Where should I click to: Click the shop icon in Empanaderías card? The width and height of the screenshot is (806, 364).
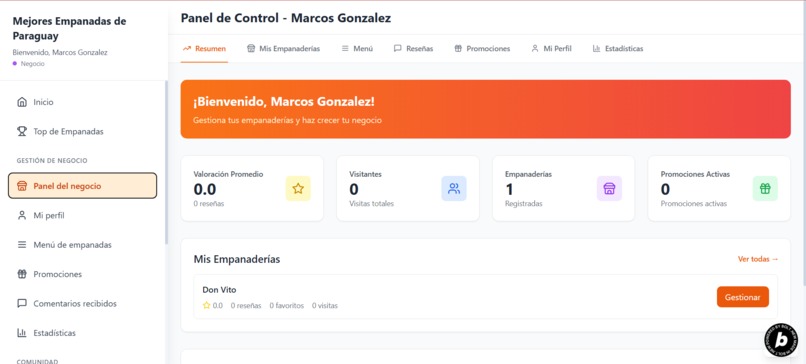point(609,189)
